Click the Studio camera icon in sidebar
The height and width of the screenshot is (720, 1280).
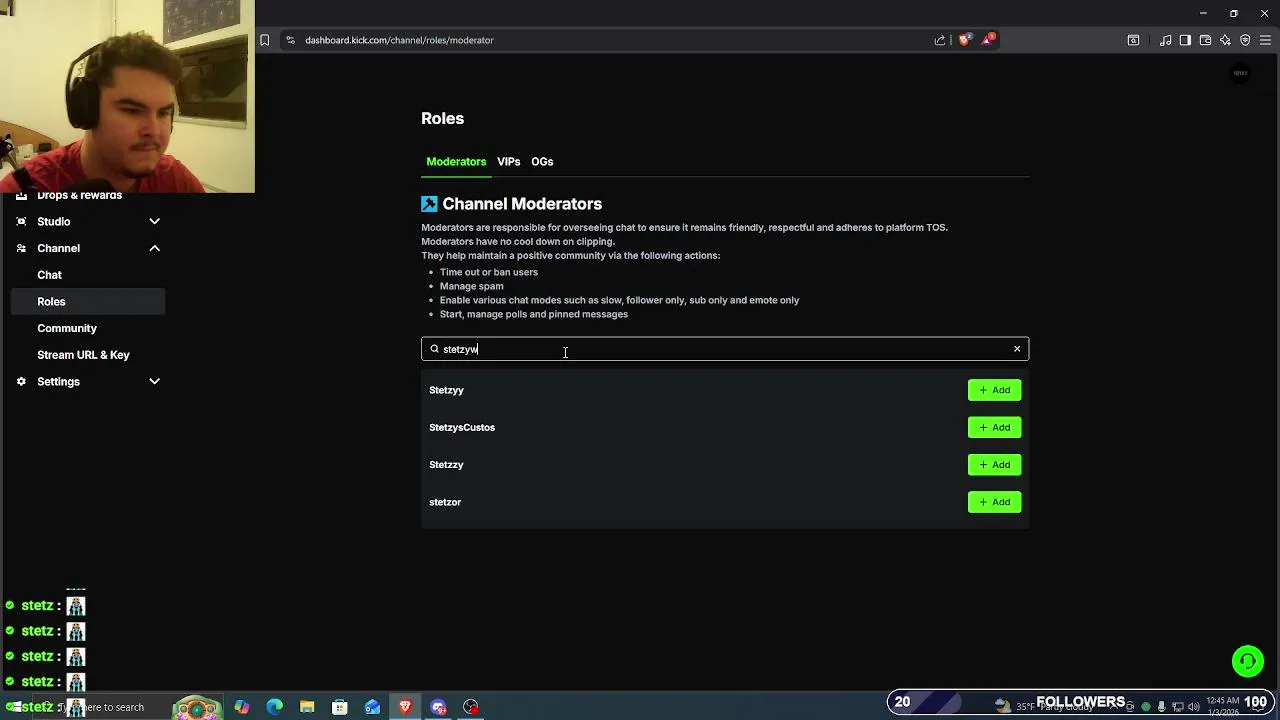pos(21,221)
